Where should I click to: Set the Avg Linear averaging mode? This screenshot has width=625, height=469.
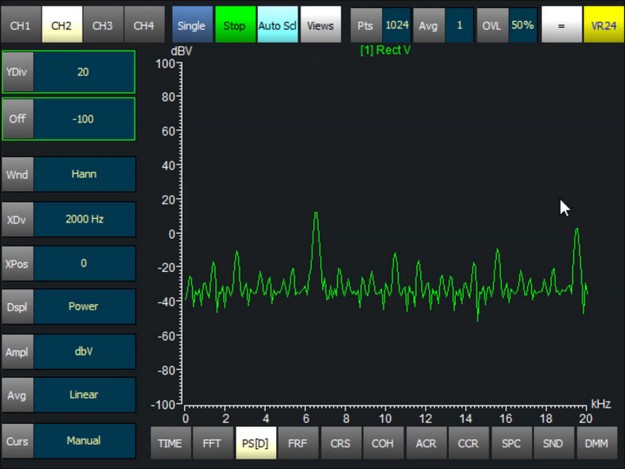[84, 395]
